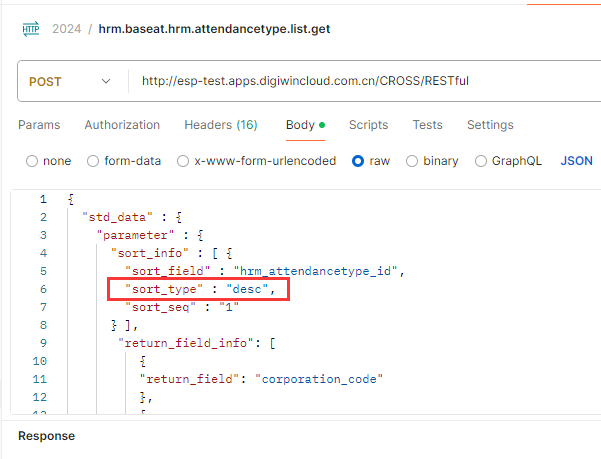Click the Response section header
Screen dimensions: 601x459
46,436
